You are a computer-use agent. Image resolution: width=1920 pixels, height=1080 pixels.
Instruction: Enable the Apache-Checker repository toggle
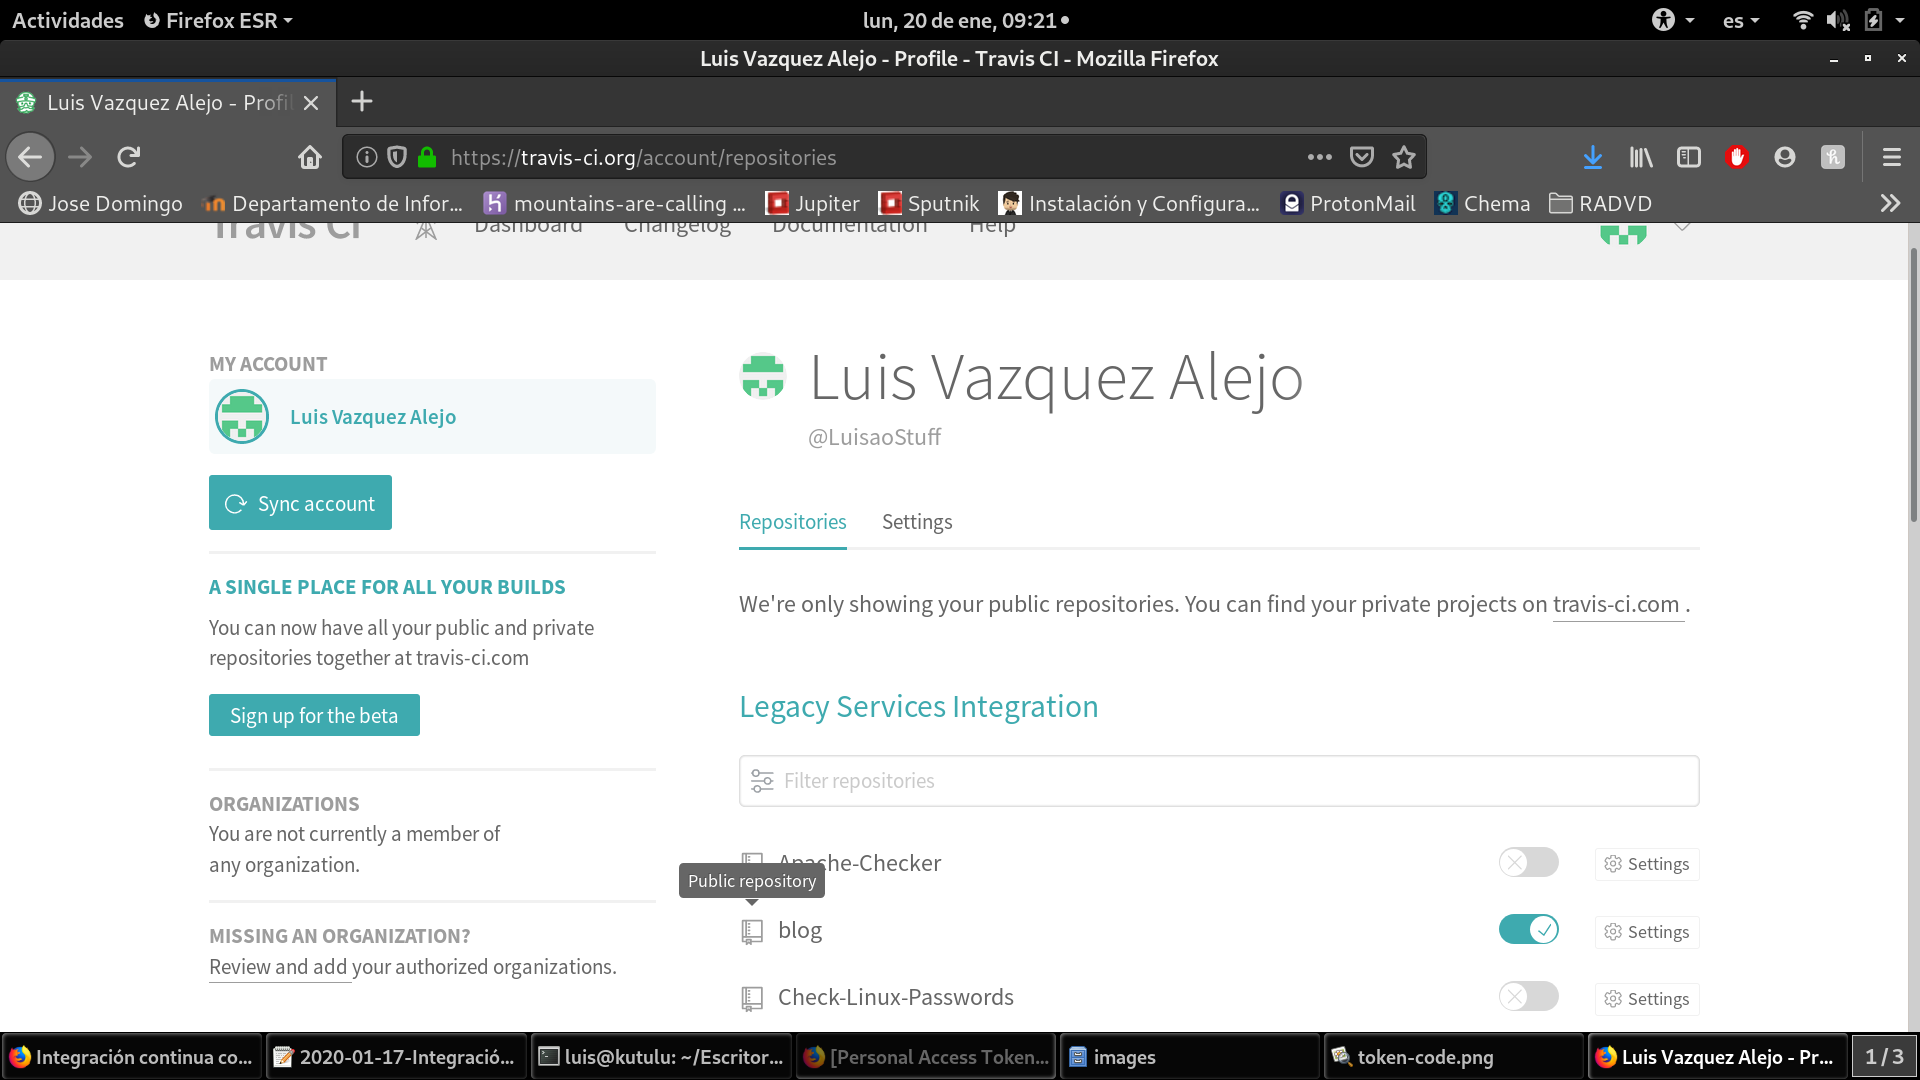point(1528,862)
